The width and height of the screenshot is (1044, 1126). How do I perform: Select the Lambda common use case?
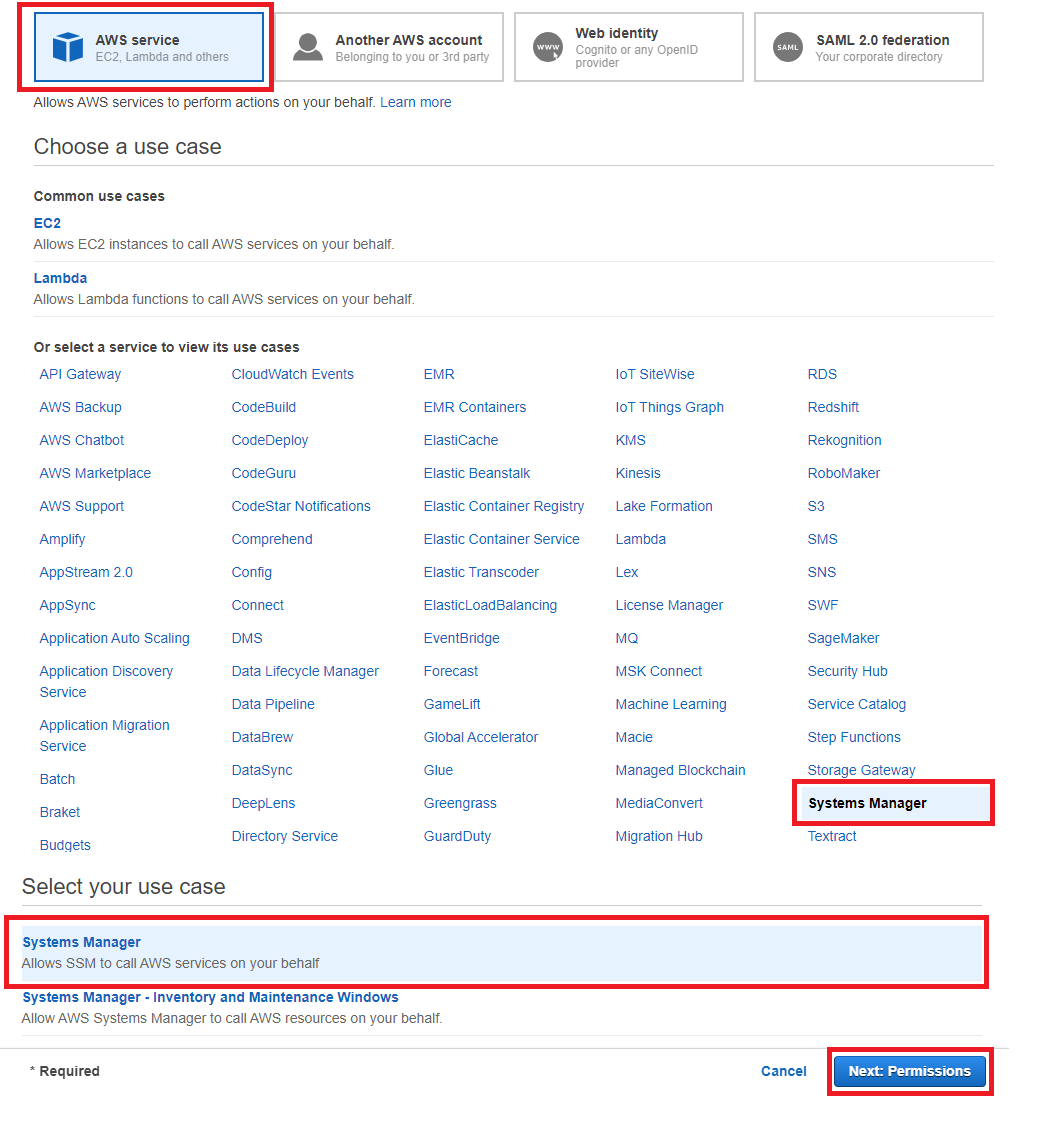point(60,279)
